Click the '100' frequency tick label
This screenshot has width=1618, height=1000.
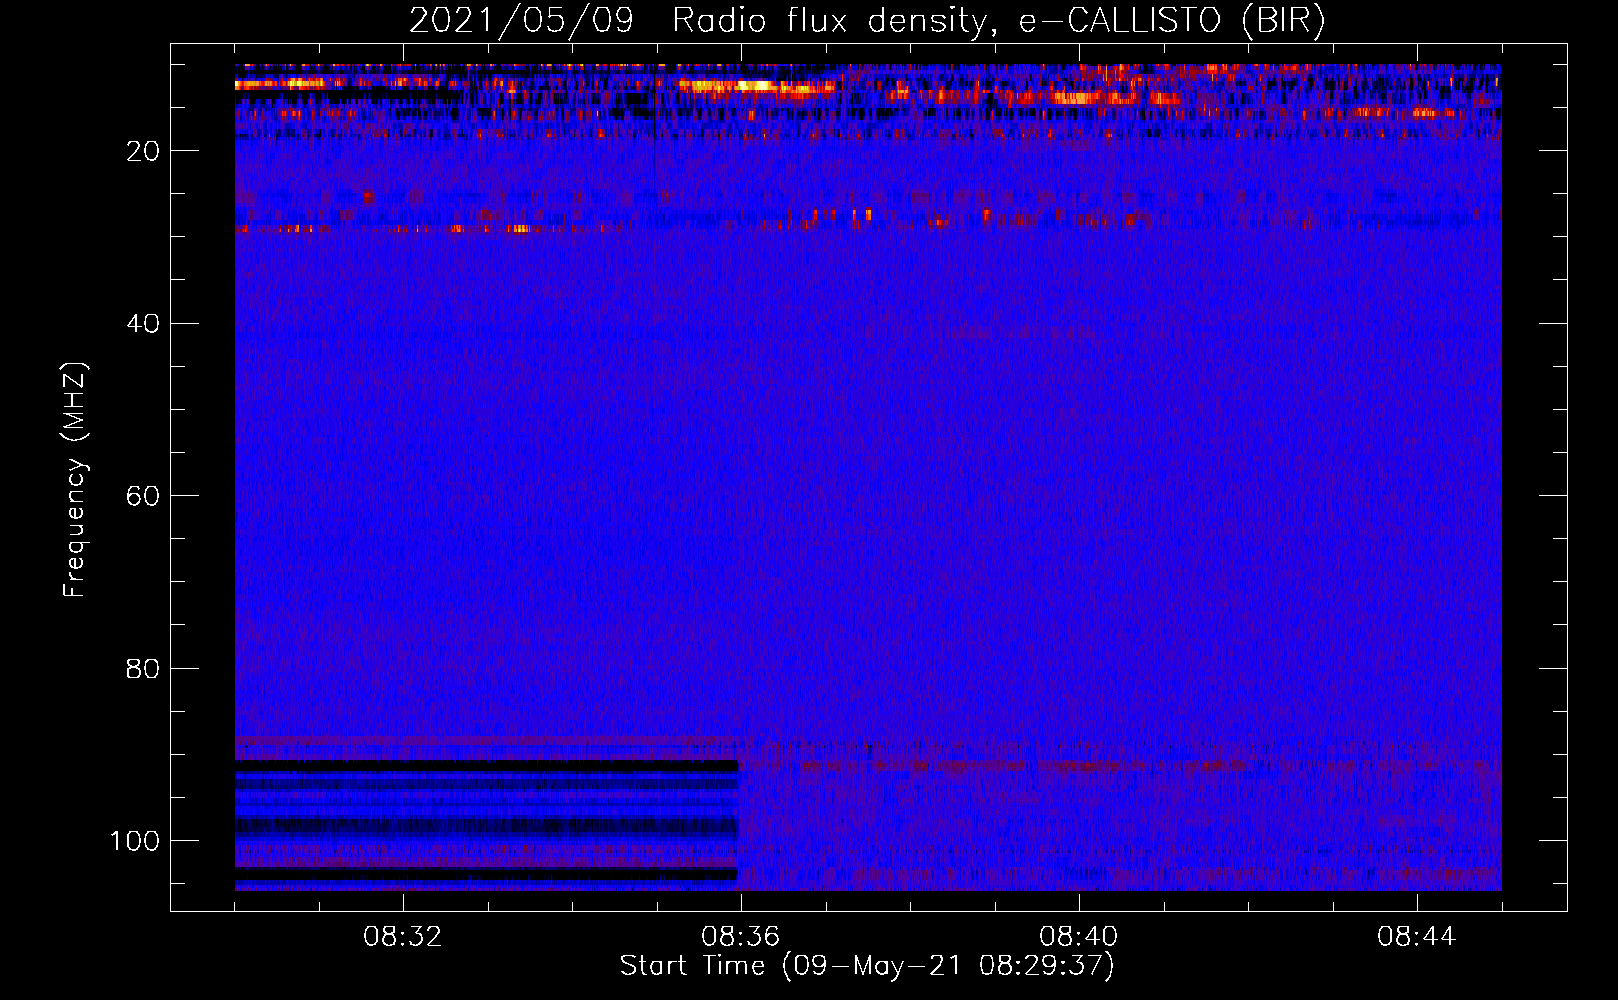tap(135, 841)
